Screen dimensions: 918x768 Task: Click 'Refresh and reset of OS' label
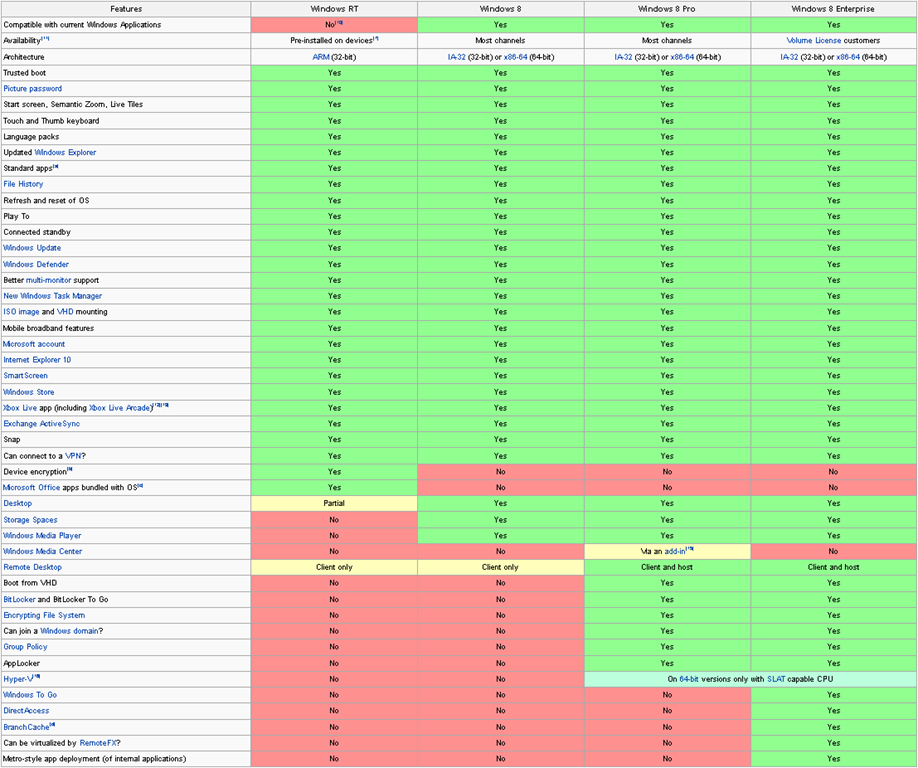46,200
